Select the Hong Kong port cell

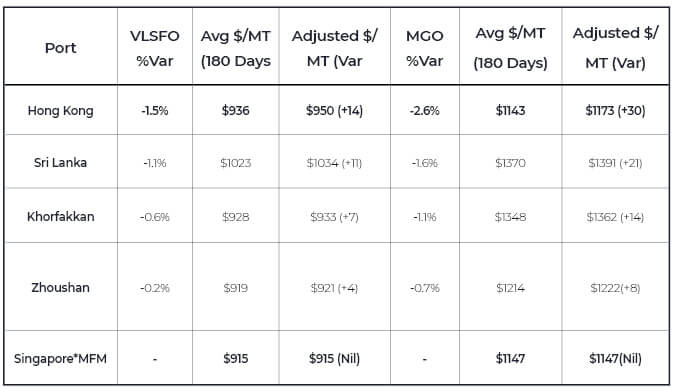(61, 110)
